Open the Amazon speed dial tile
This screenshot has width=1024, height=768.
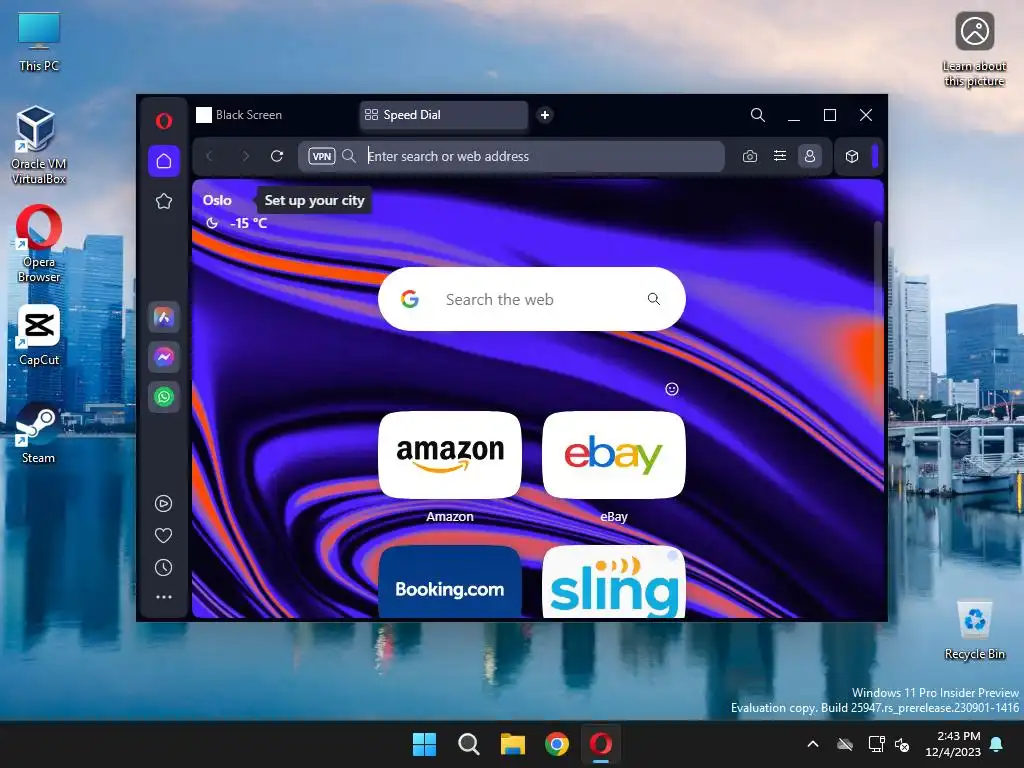tap(450, 455)
